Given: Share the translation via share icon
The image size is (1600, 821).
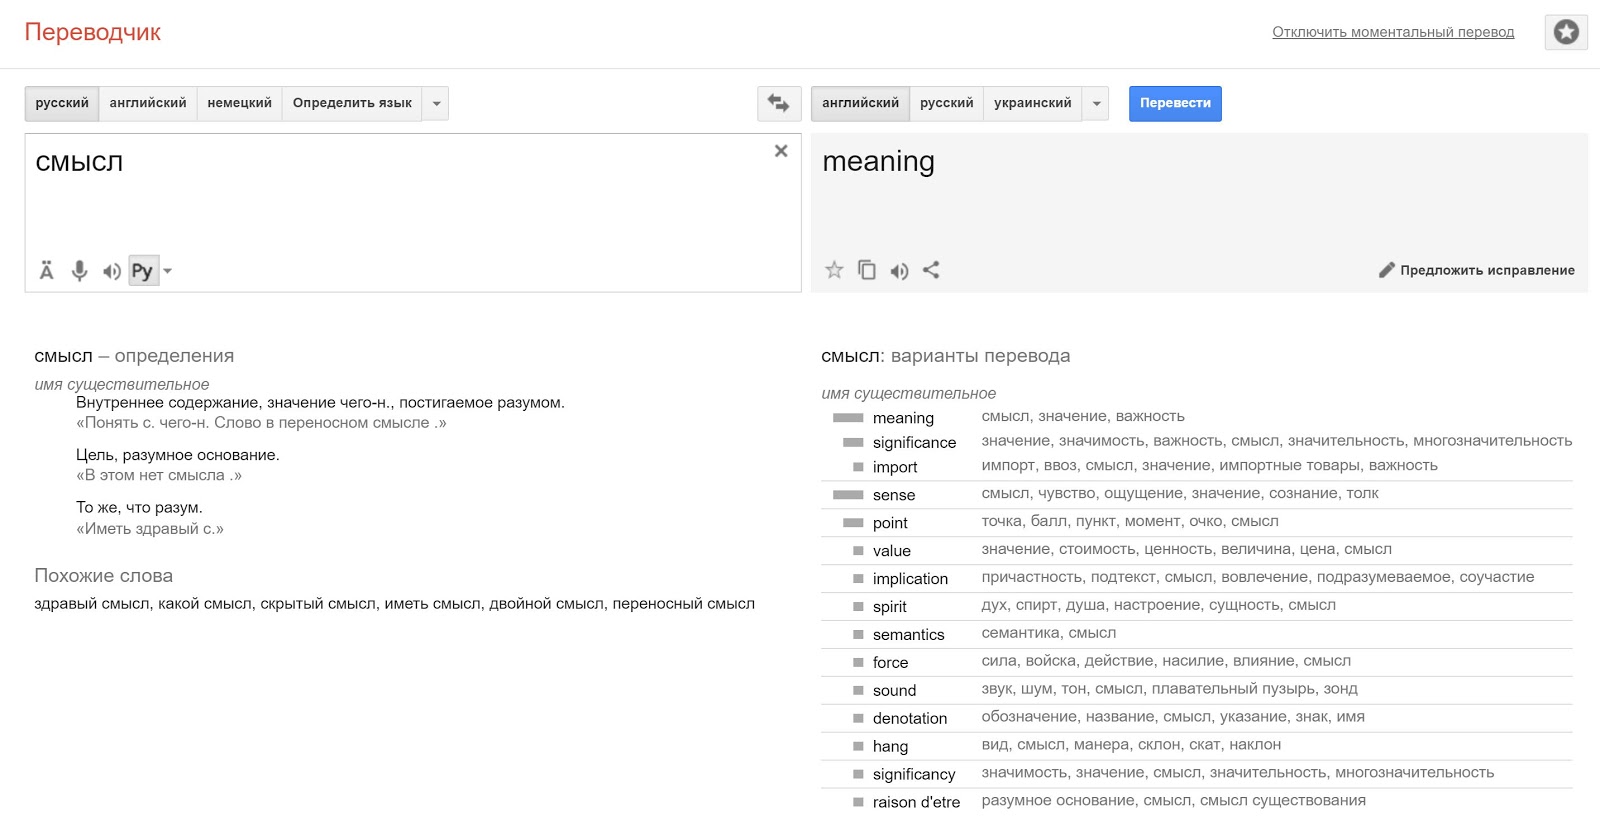Looking at the screenshot, I should [x=931, y=270].
